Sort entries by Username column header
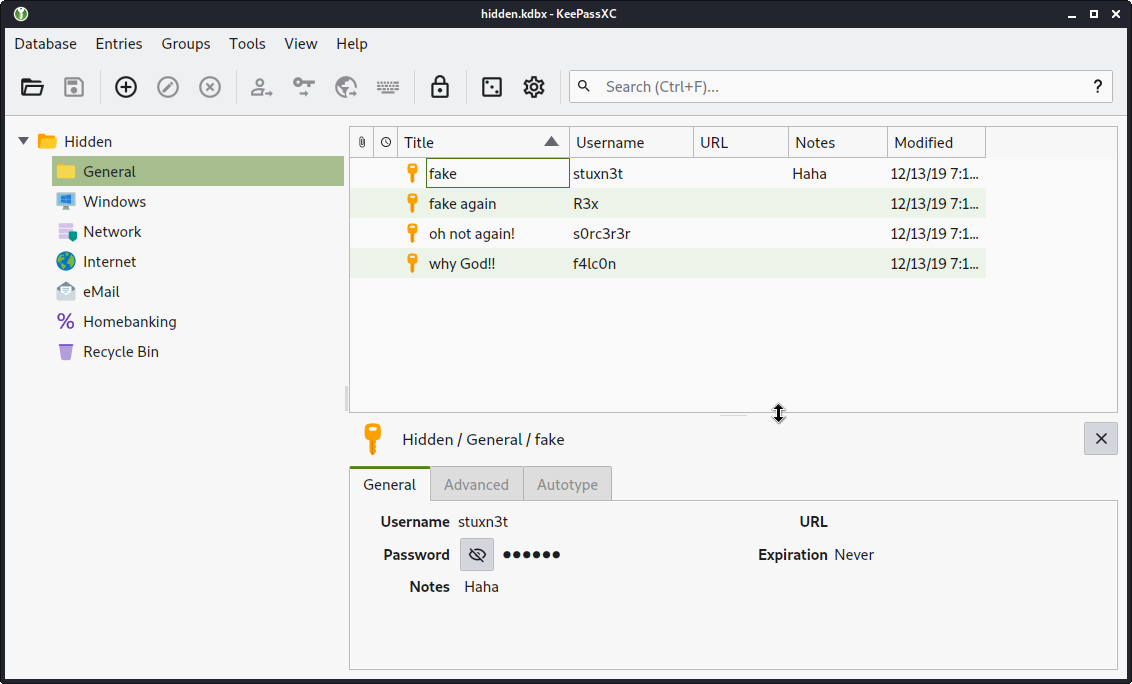Screen dimensions: 1132x684 (632, 142)
